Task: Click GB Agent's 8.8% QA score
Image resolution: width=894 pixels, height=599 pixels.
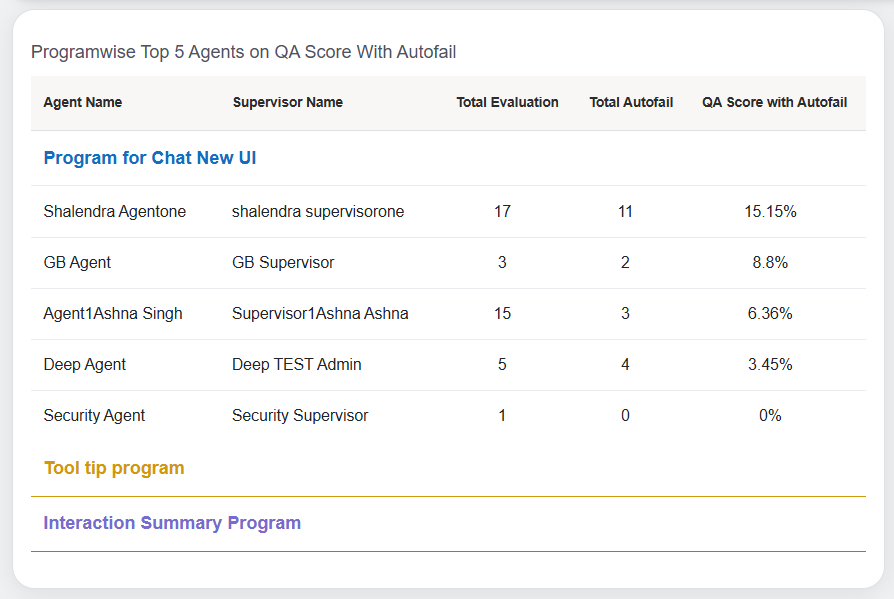Action: [770, 263]
